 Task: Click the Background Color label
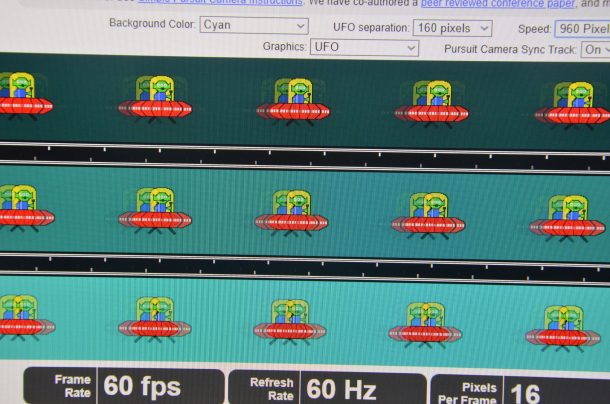pos(152,23)
